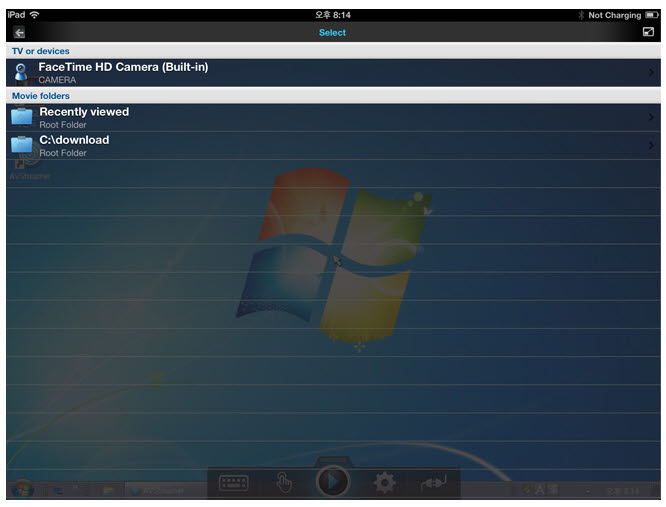The image size is (666, 507).
Task: Click the 'CAMERA' subtitle text
Action: (57, 80)
